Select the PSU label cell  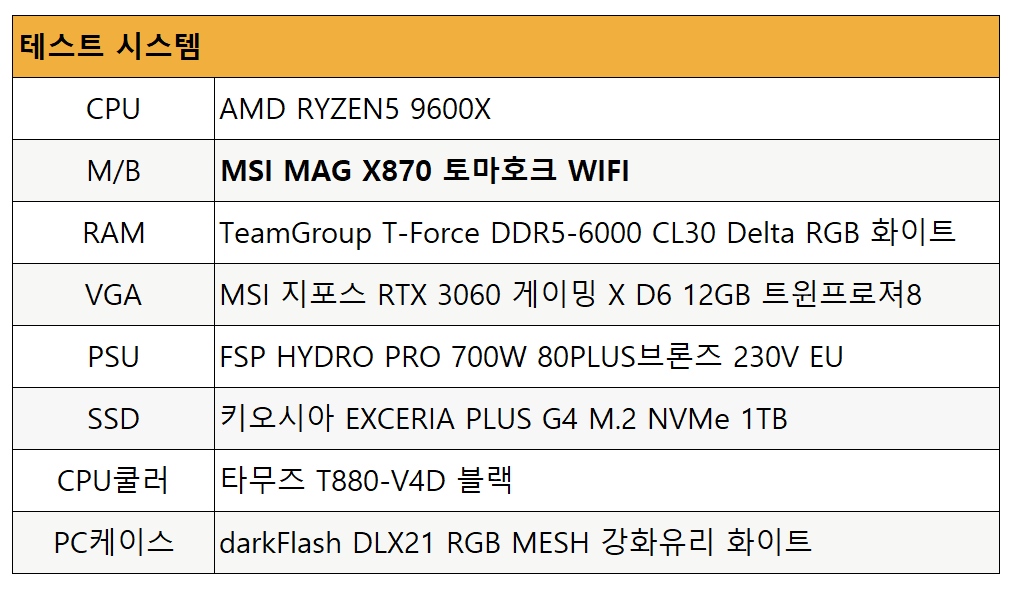click(x=113, y=357)
